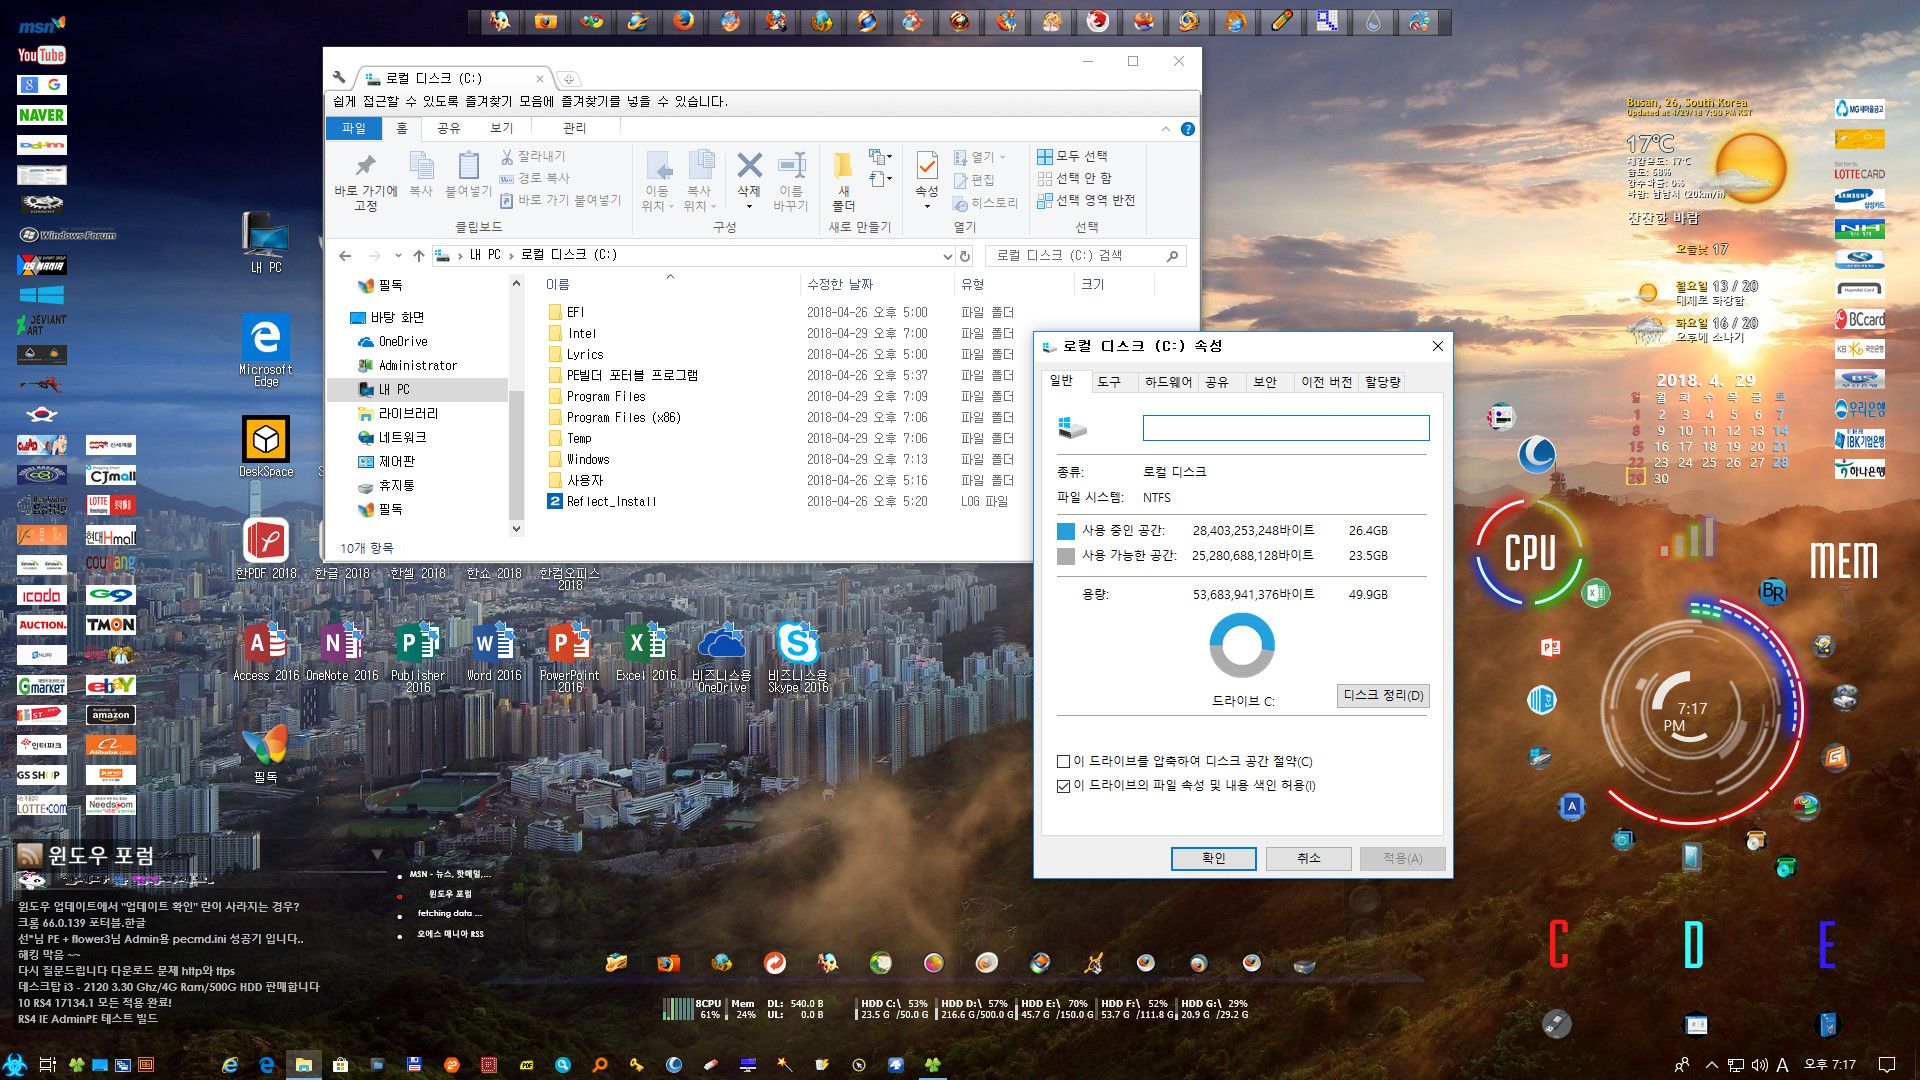Image resolution: width=1920 pixels, height=1080 pixels.
Task: Refresh the Explorer address bar
Action: [965, 256]
